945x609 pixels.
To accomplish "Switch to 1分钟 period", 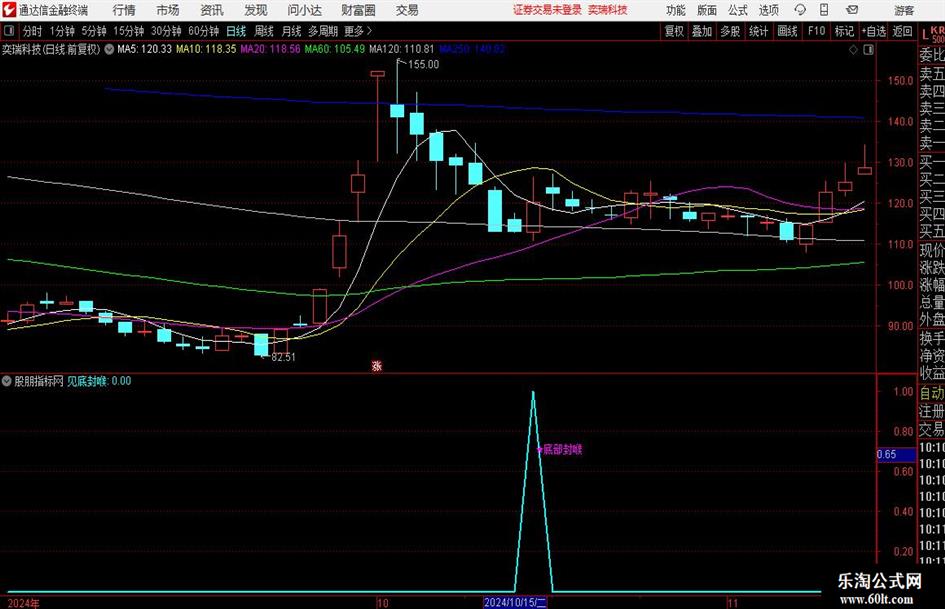I will click(62, 31).
